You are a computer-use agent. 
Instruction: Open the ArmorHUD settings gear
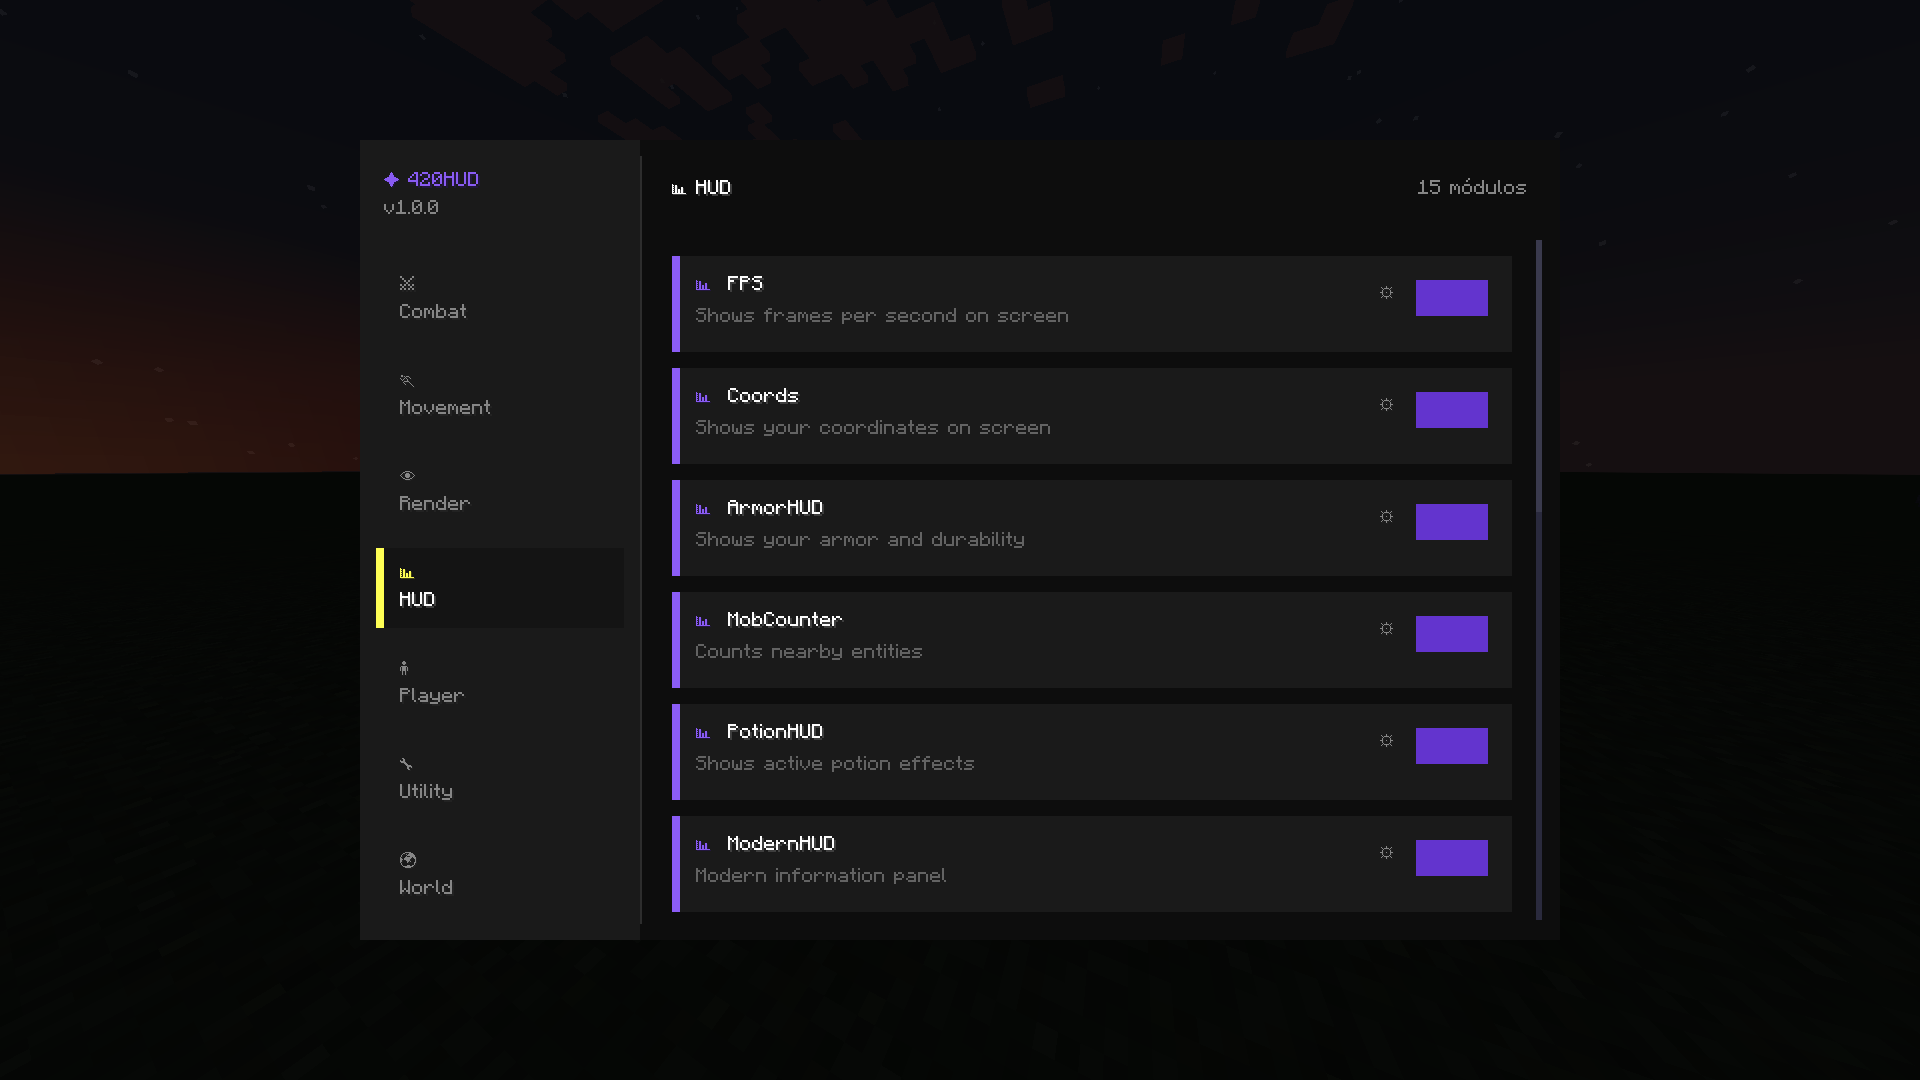tap(1386, 517)
